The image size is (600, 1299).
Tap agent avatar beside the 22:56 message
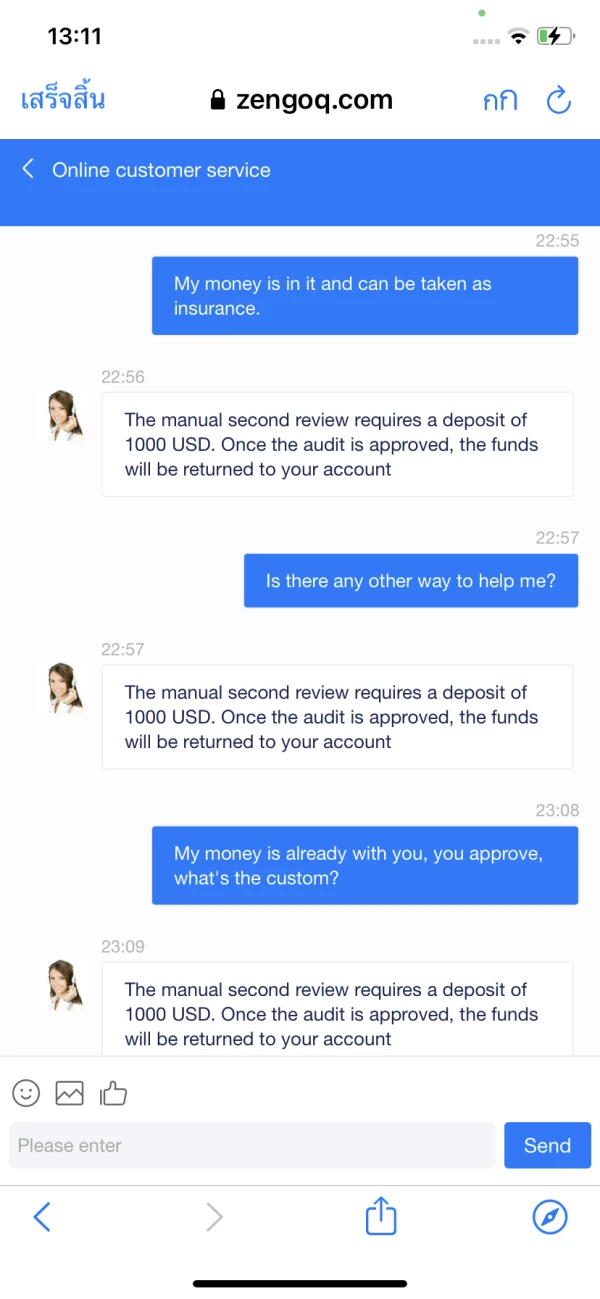[66, 415]
